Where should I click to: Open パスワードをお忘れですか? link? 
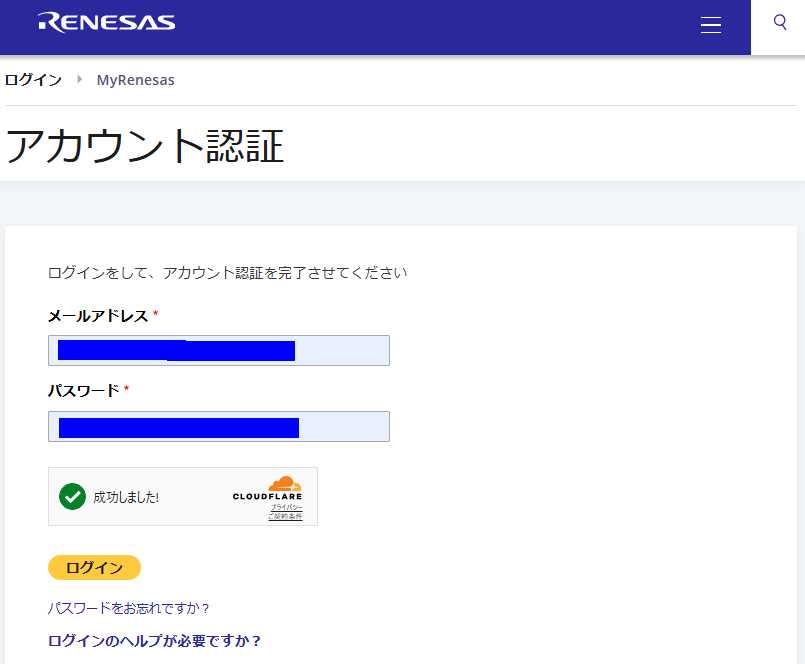pos(129,608)
